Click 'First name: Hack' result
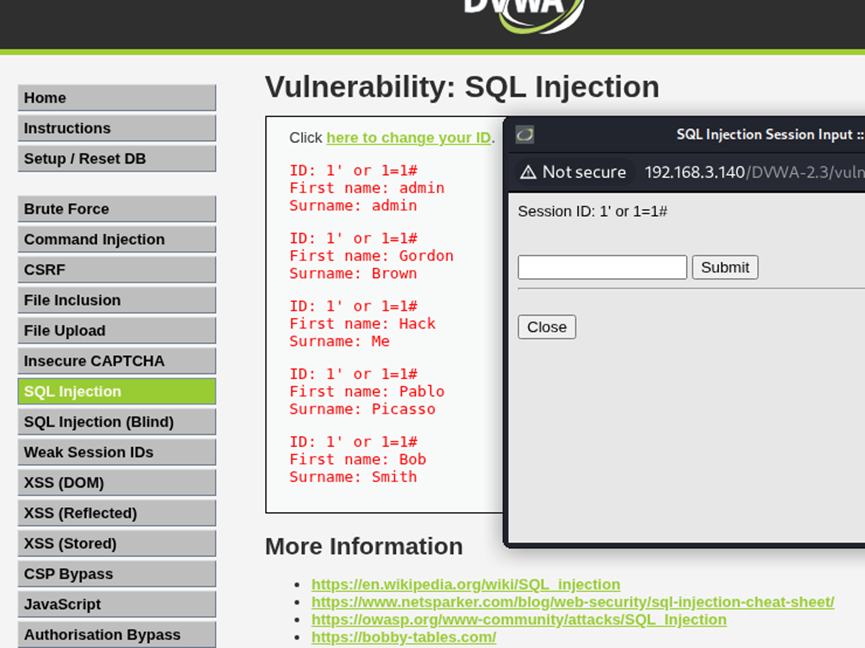865x648 pixels. (x=362, y=324)
